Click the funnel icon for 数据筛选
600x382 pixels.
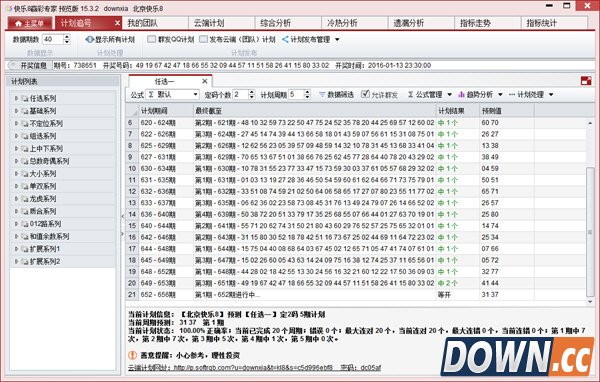[322, 94]
